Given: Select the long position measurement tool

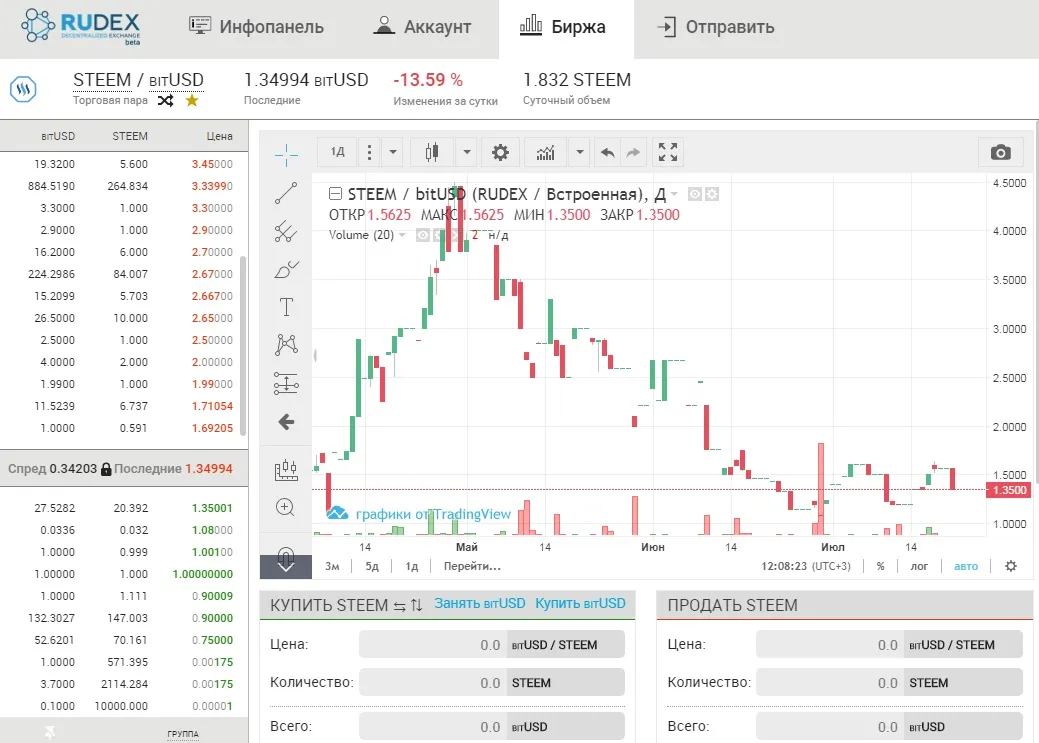Looking at the screenshot, I should (286, 383).
